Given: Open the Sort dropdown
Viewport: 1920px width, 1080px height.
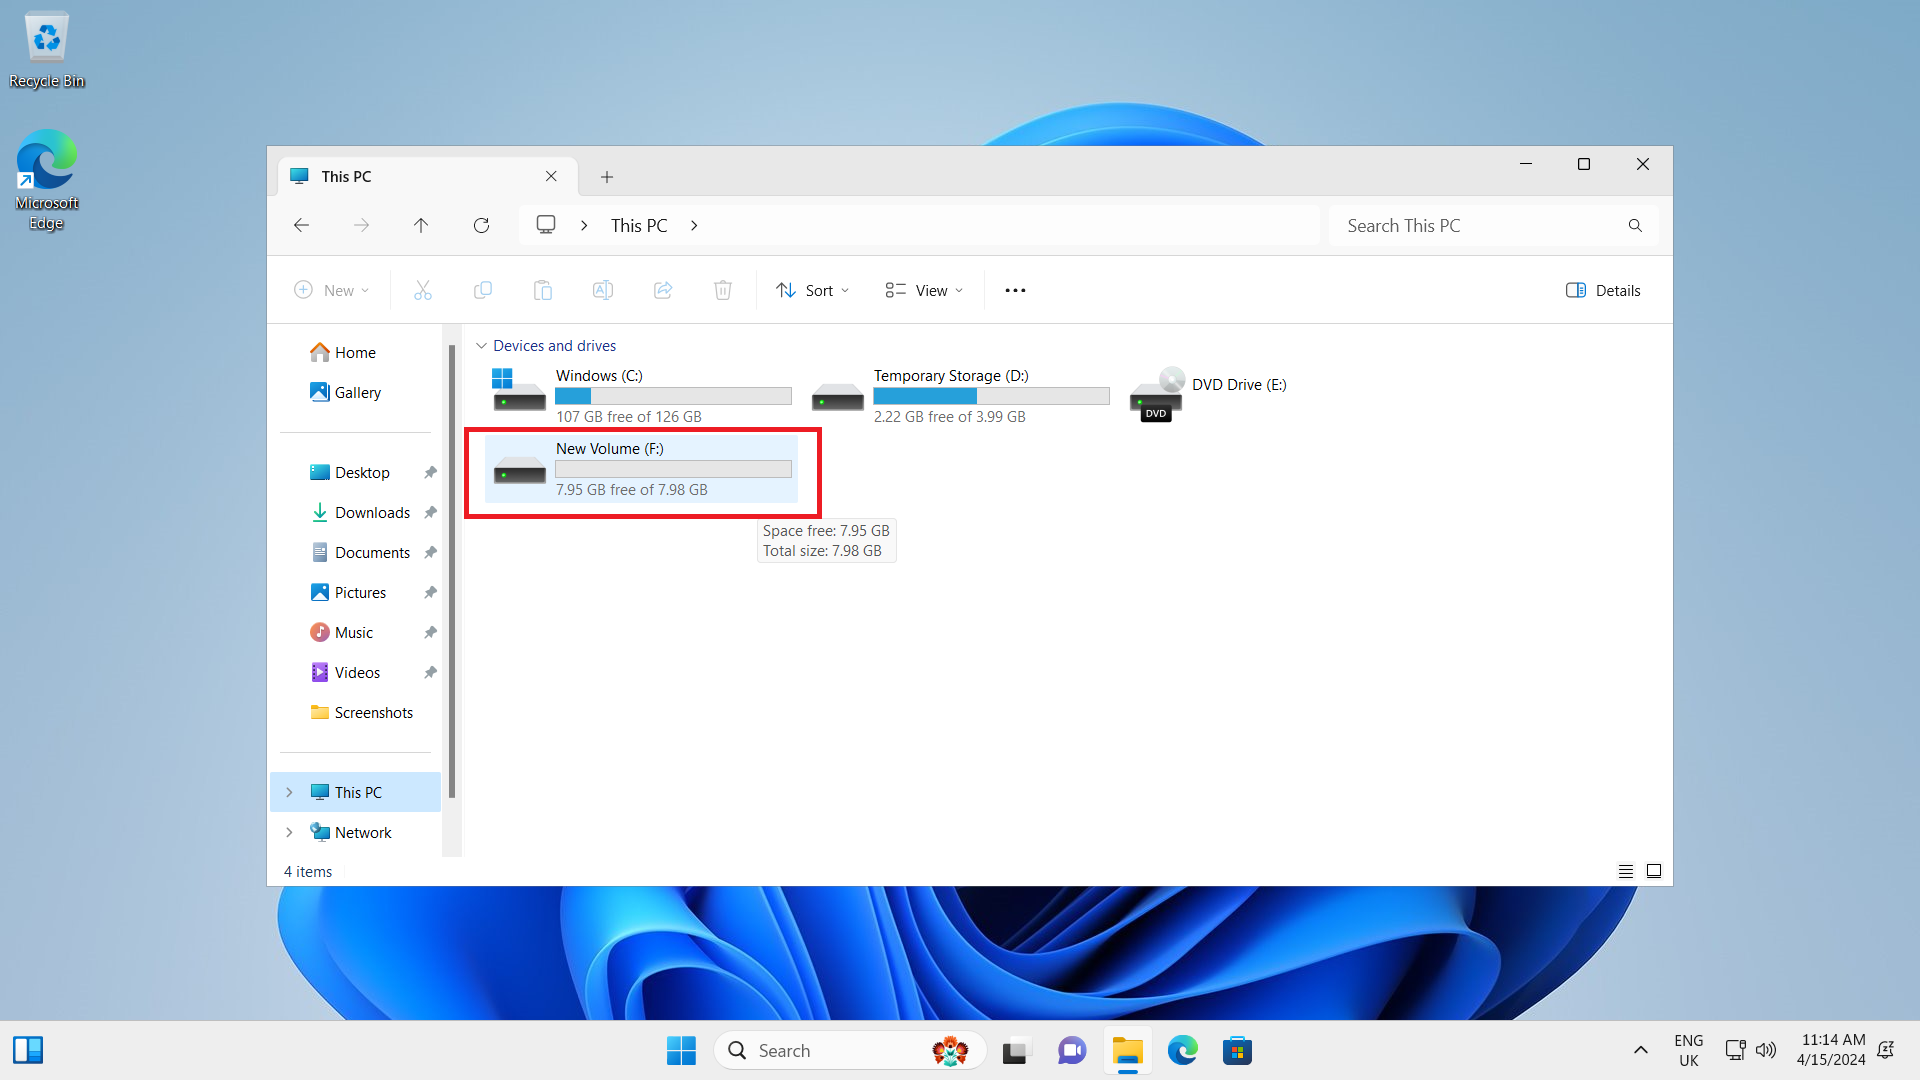Looking at the screenshot, I should [813, 291].
